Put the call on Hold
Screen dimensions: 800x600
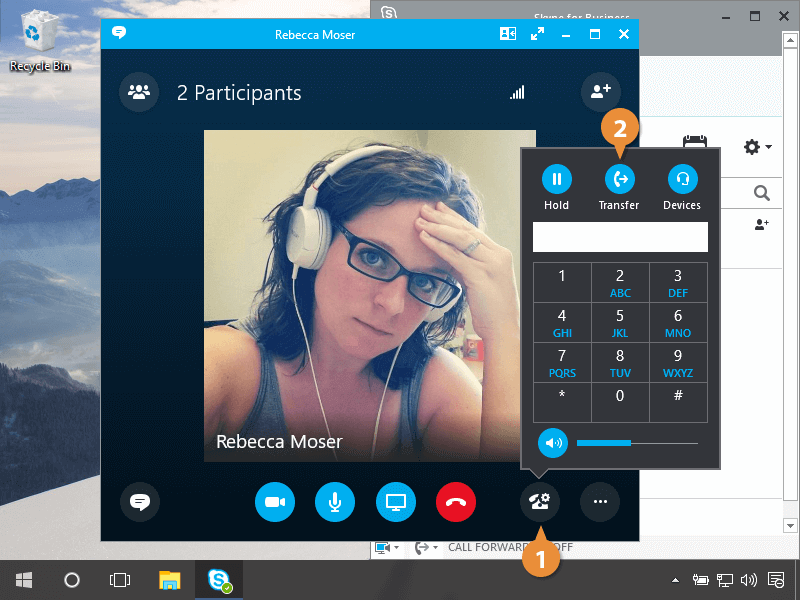point(557,179)
